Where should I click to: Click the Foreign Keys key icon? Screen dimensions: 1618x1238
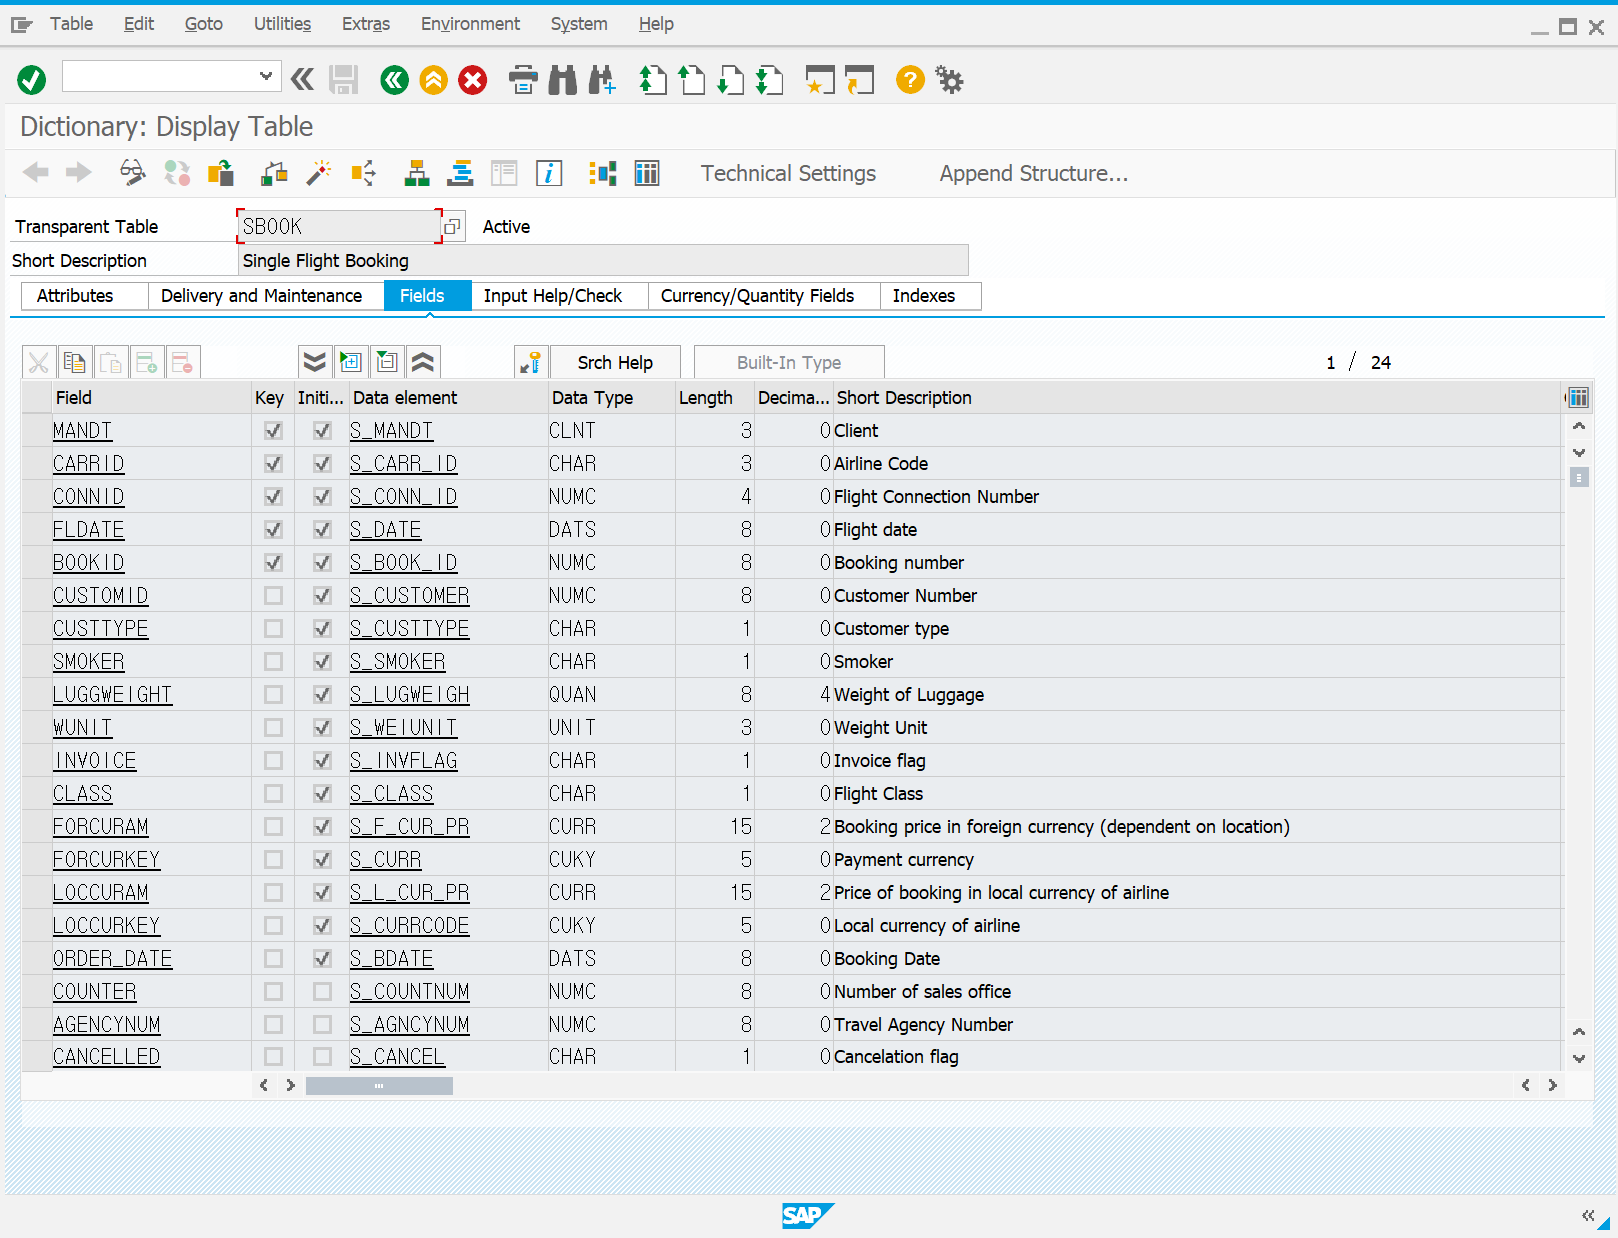531,362
